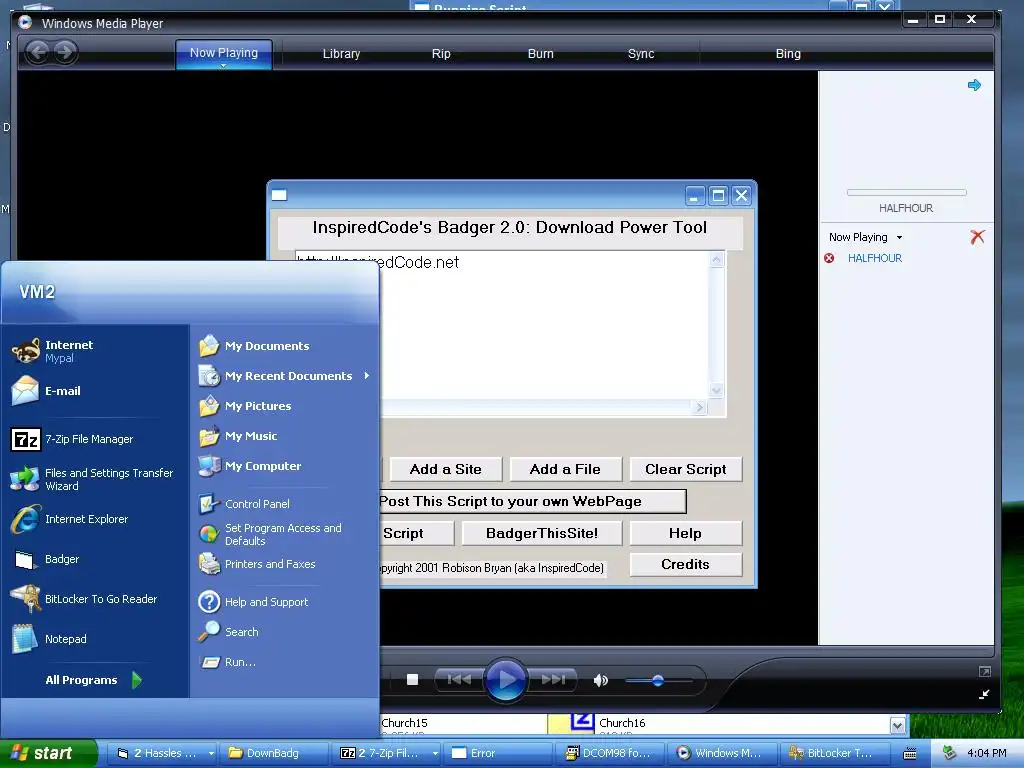The height and width of the screenshot is (768, 1024).
Task: Clear the Now Playing list with red X
Action: [977, 237]
